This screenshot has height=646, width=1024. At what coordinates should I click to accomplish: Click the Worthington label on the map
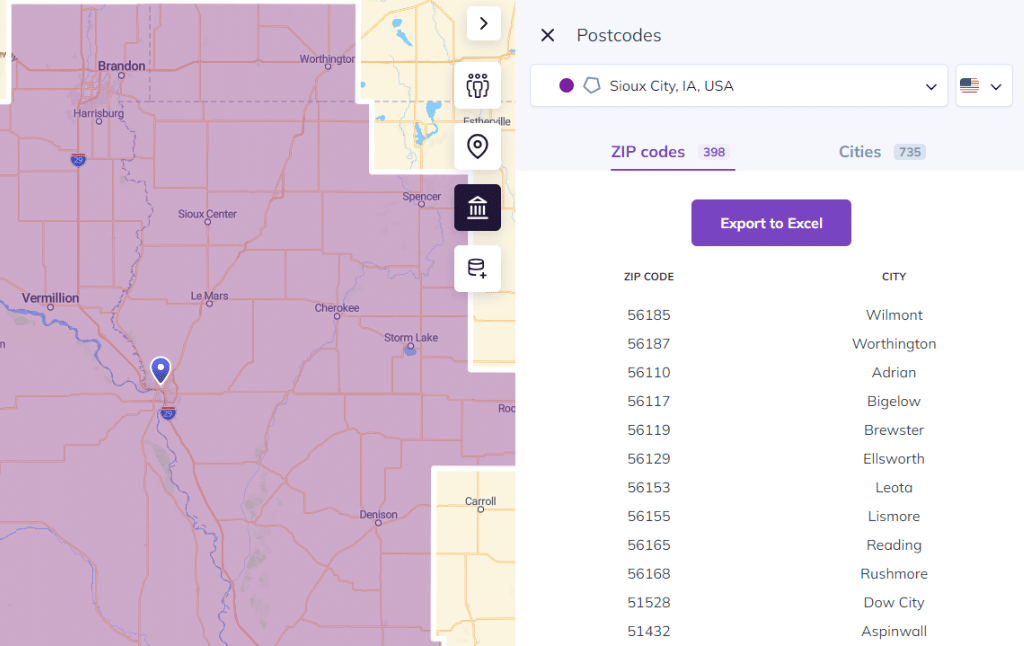327,59
